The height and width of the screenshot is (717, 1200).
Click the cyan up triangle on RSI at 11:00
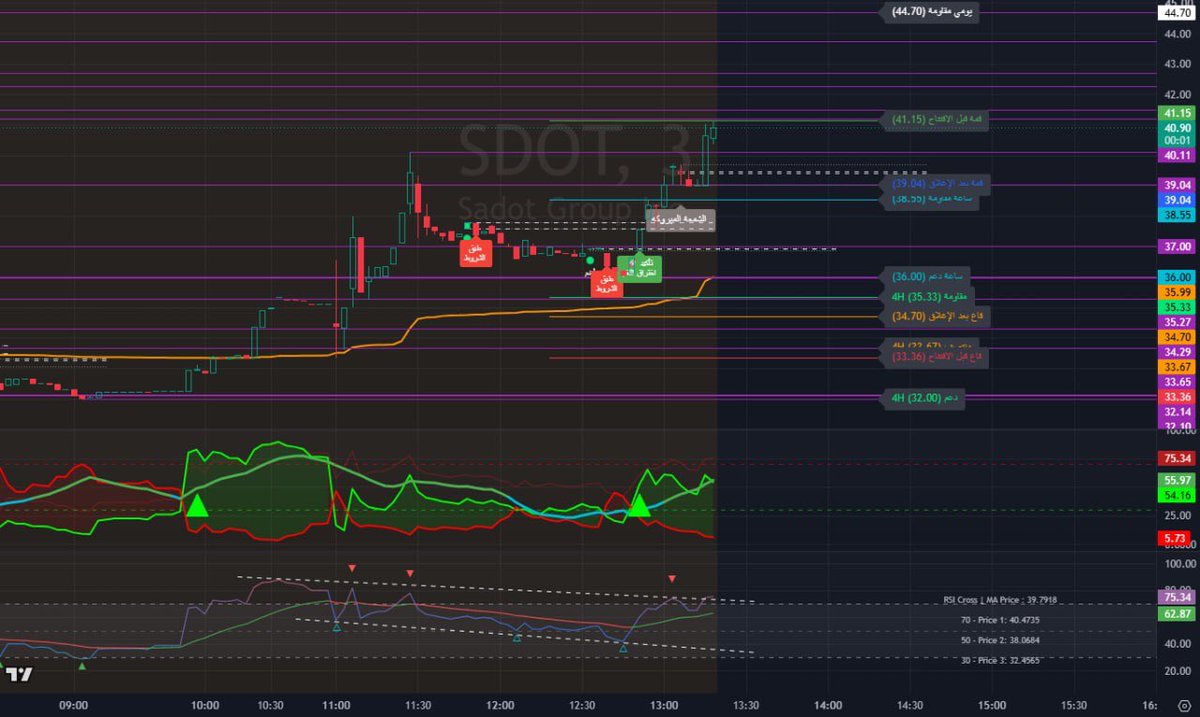click(337, 626)
